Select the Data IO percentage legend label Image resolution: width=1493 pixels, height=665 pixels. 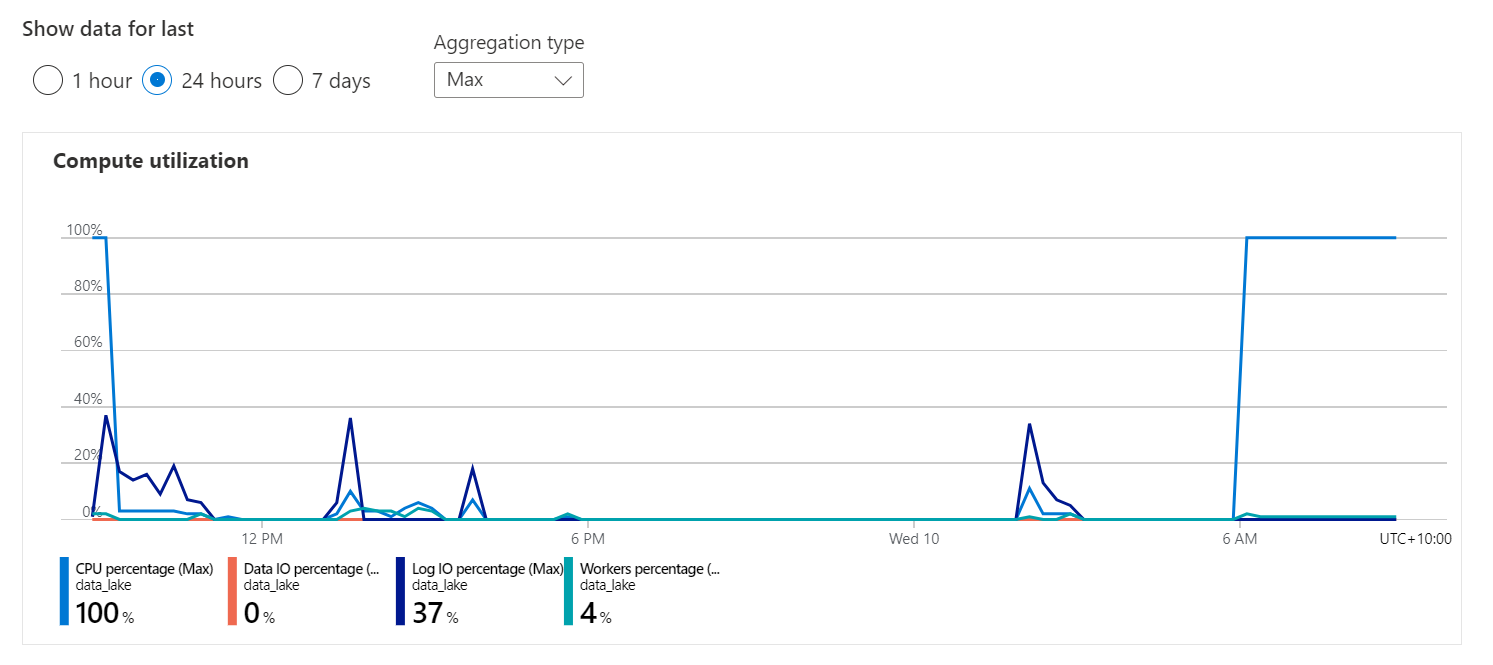(312, 569)
